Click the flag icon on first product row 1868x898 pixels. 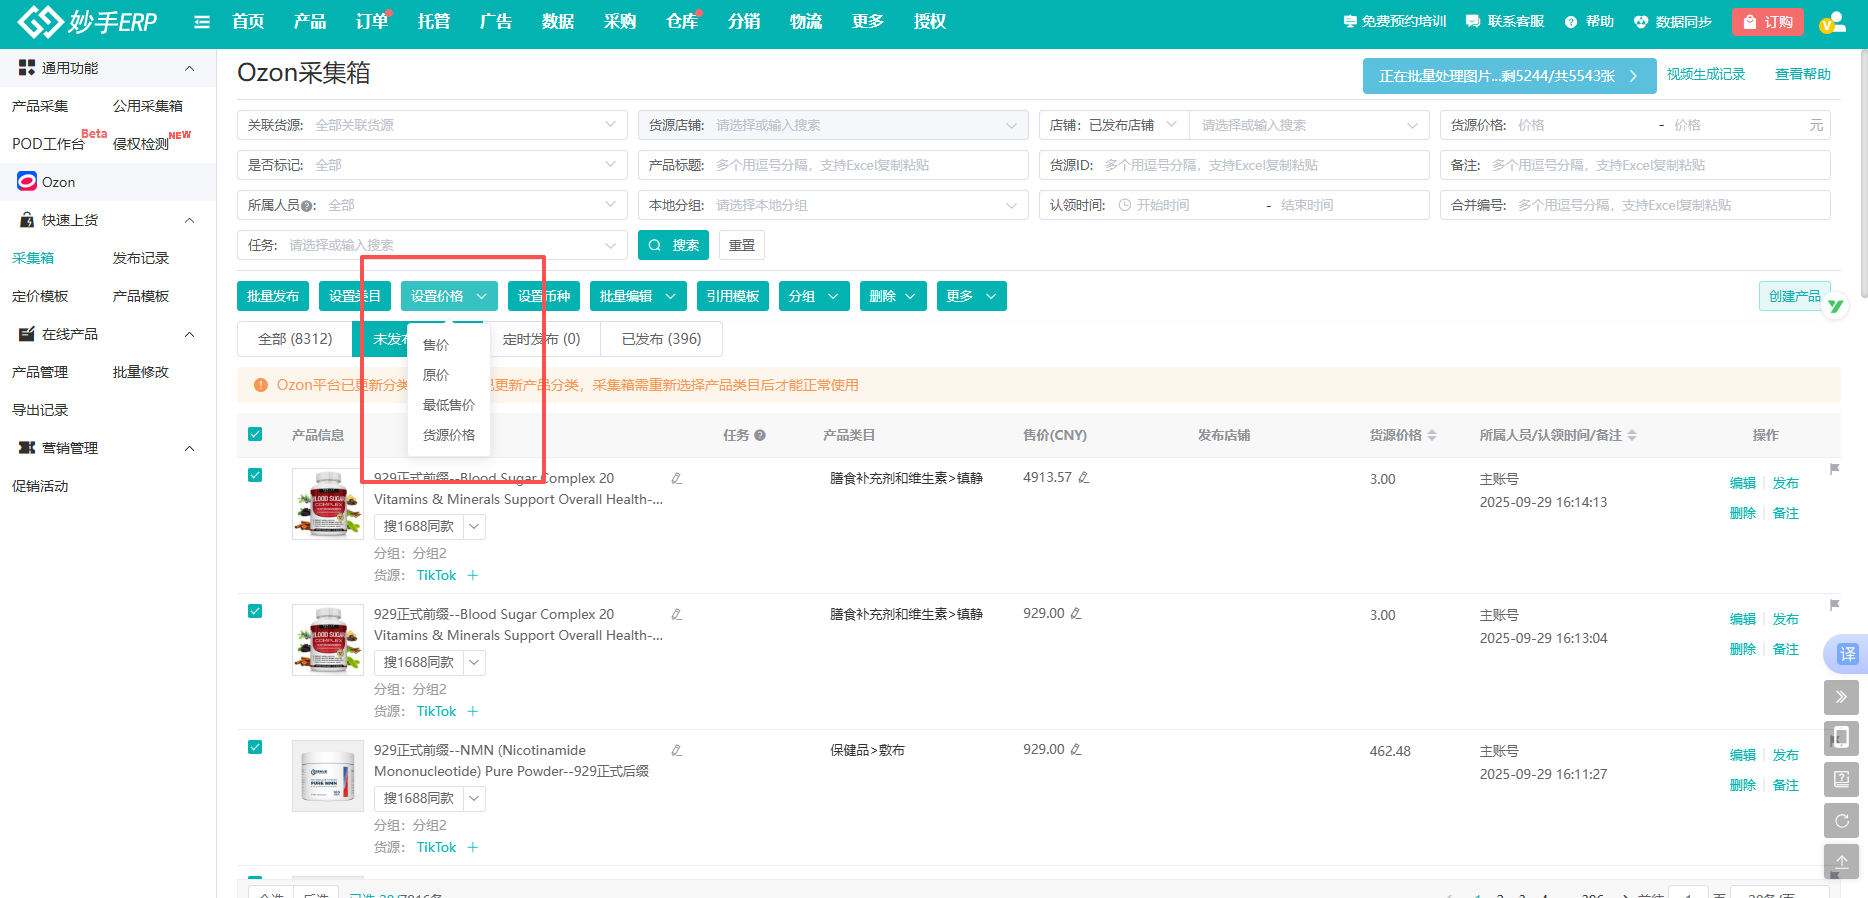pos(1834,469)
